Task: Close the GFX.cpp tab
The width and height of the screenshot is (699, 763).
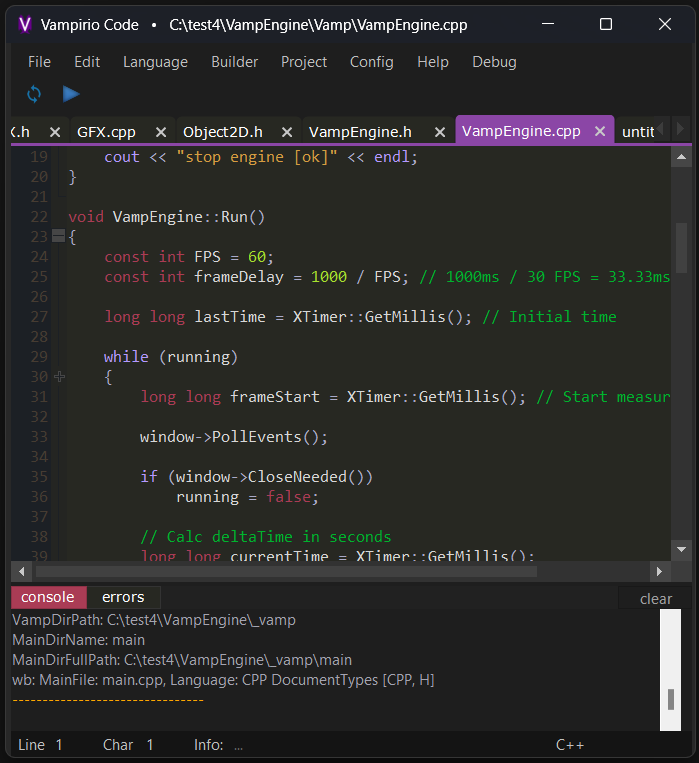Action: pos(159,131)
